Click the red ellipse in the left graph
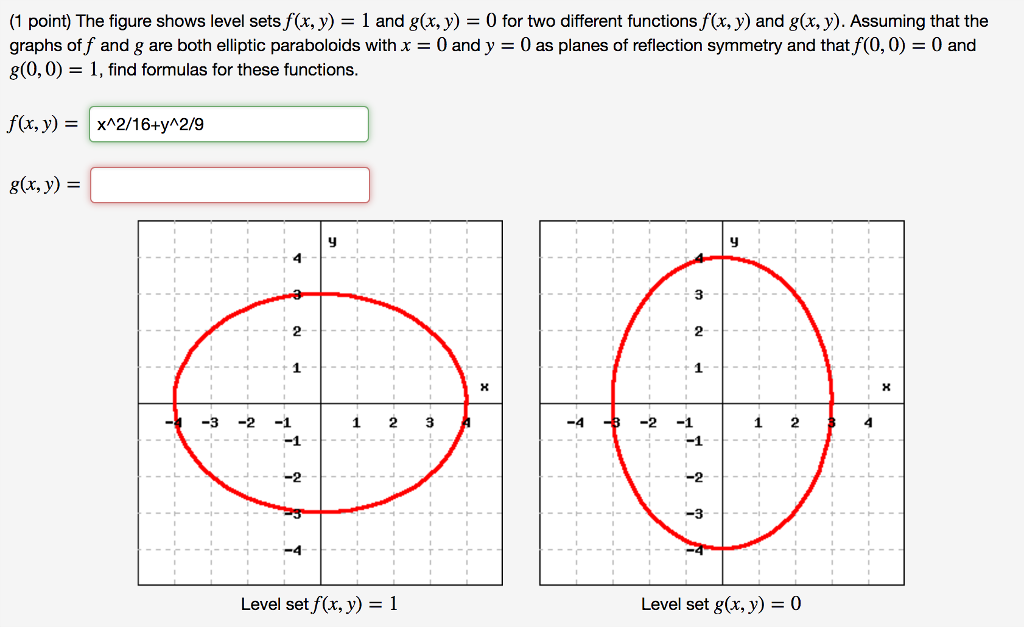The image size is (1024, 627). 320,293
